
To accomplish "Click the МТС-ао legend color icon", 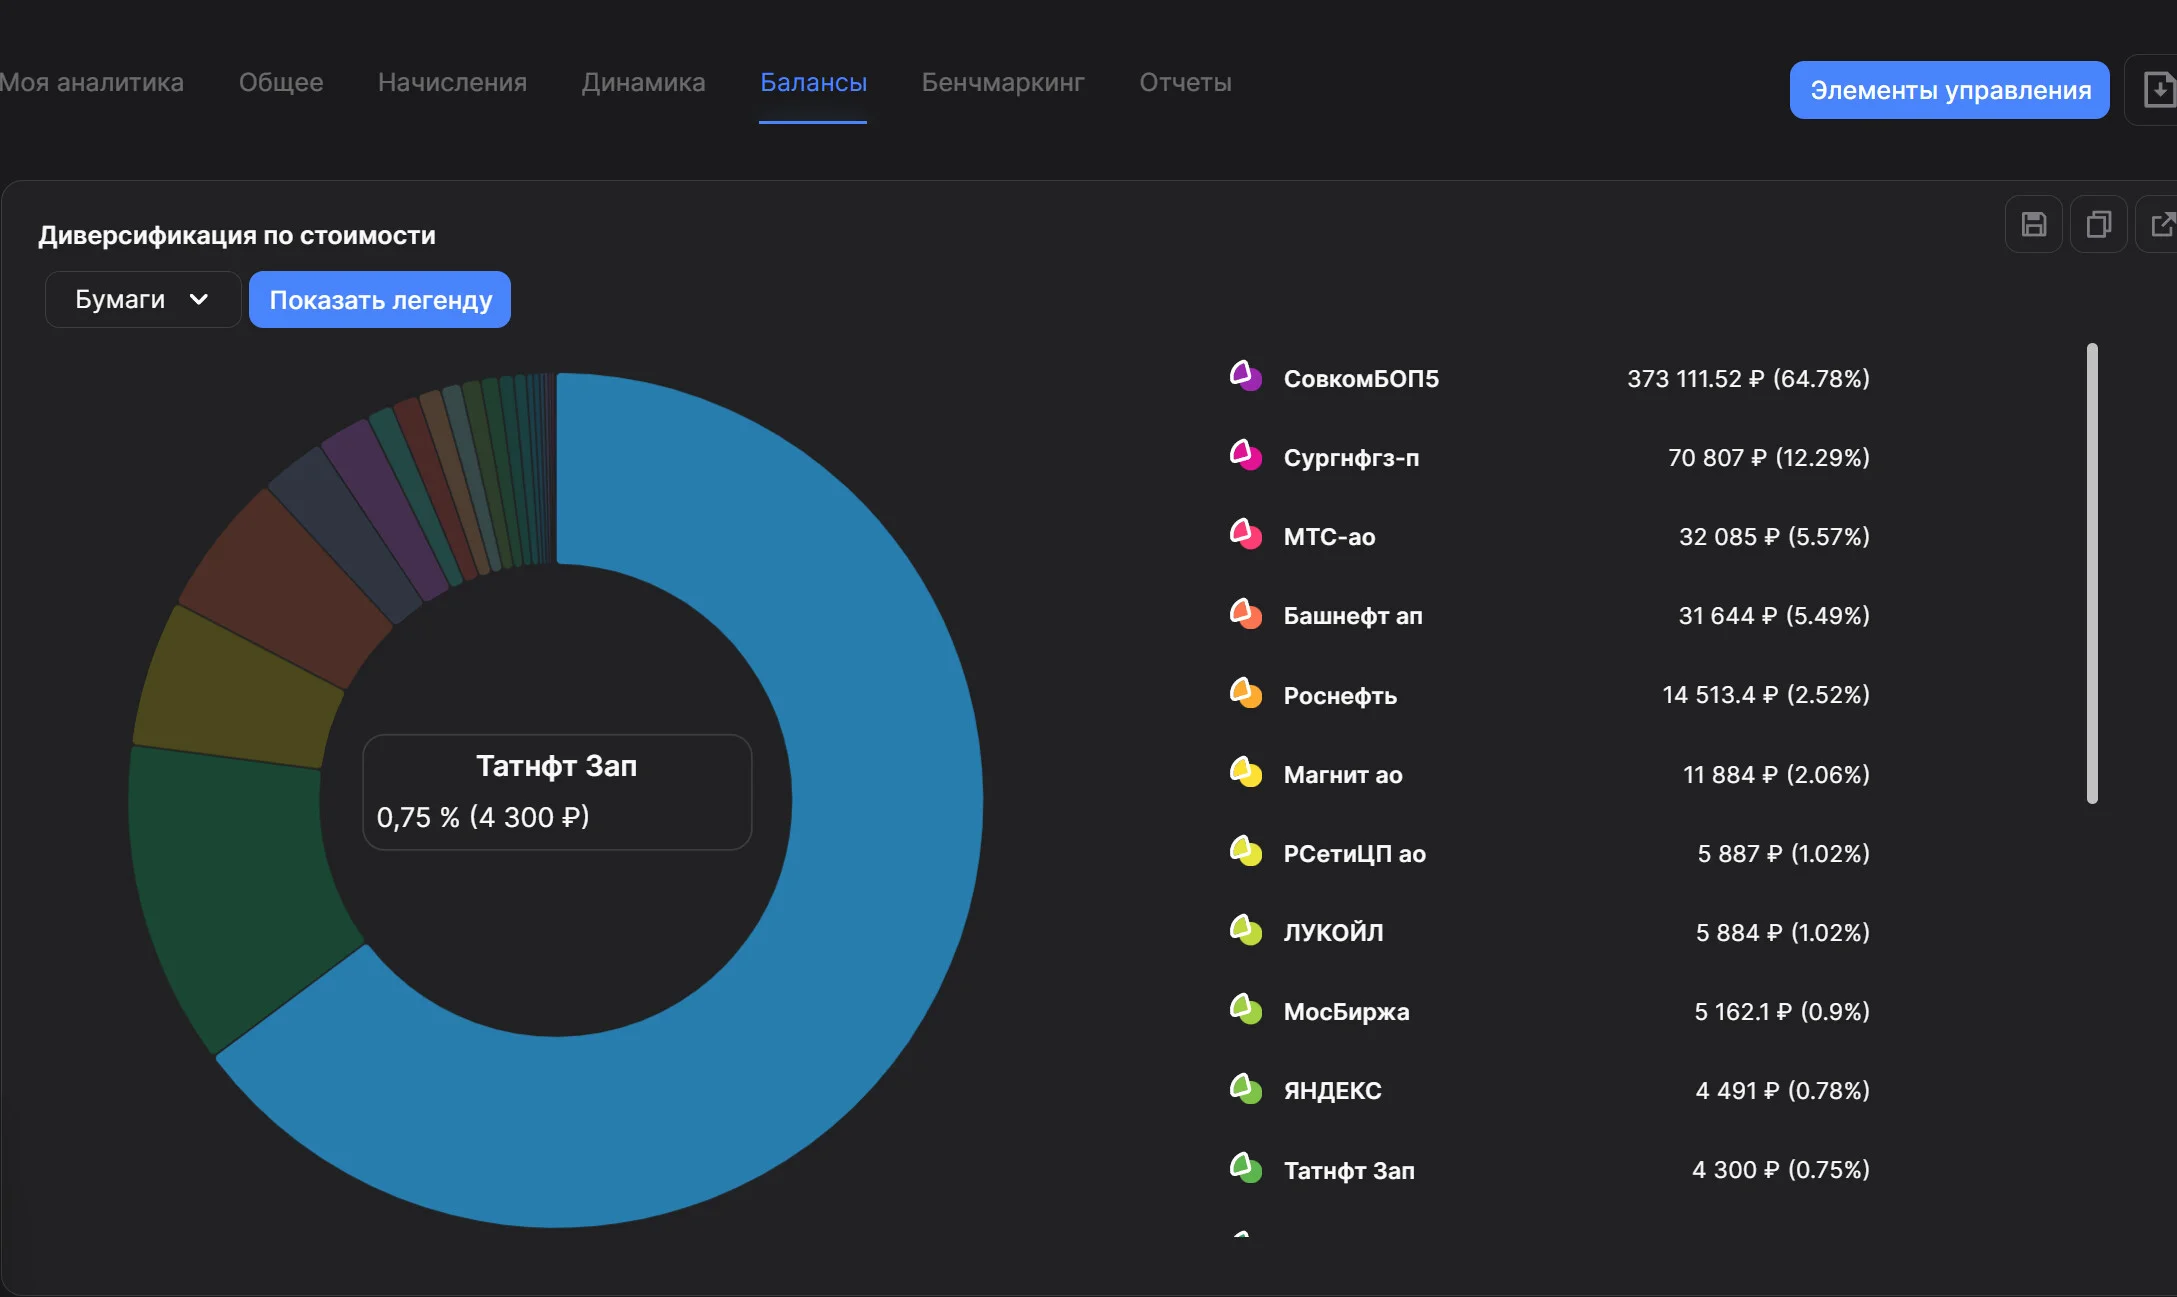I will pyautogui.click(x=1245, y=535).
